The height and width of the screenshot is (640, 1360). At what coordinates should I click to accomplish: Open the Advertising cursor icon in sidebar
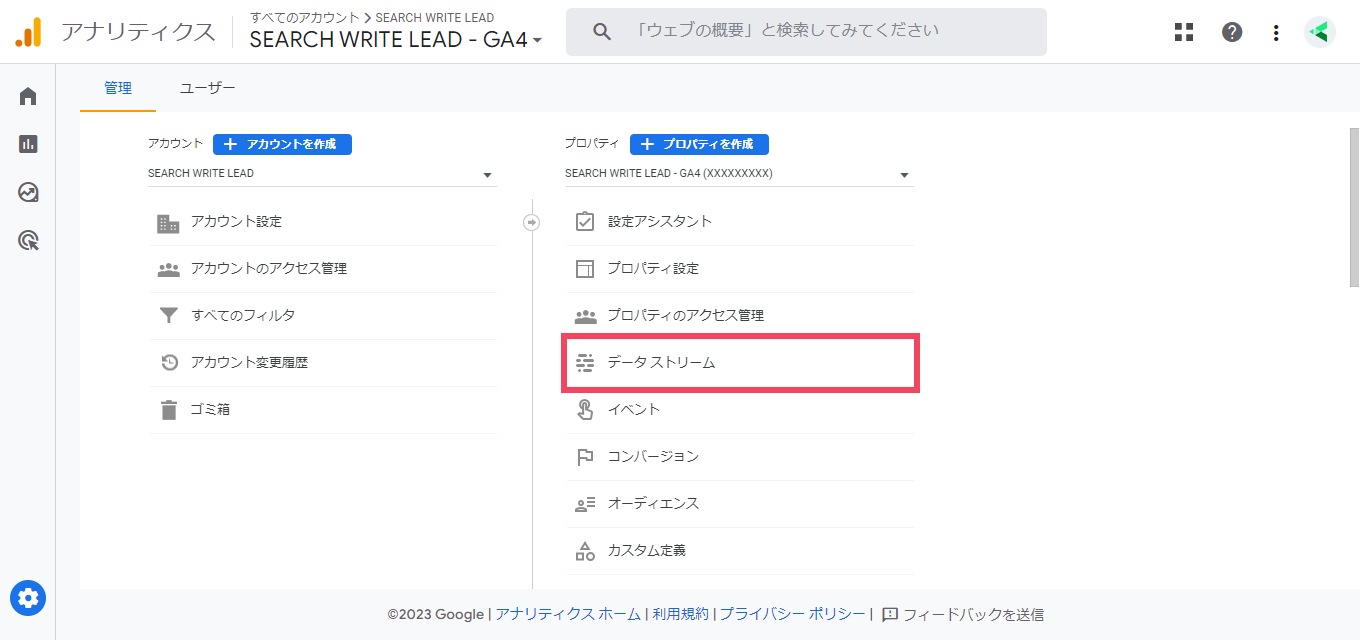tap(28, 240)
